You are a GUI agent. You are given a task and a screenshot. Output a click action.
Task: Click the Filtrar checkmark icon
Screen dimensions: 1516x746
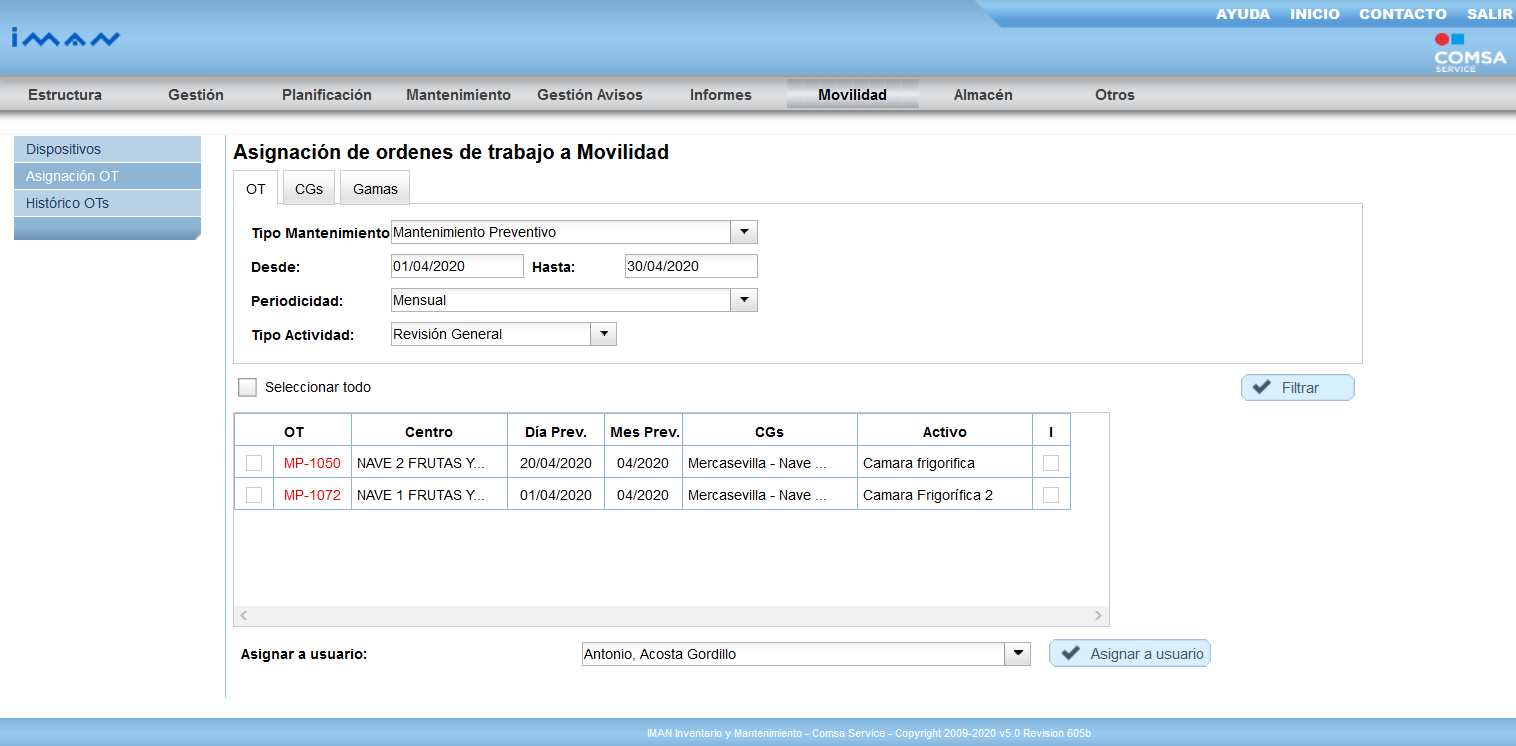[1262, 388]
